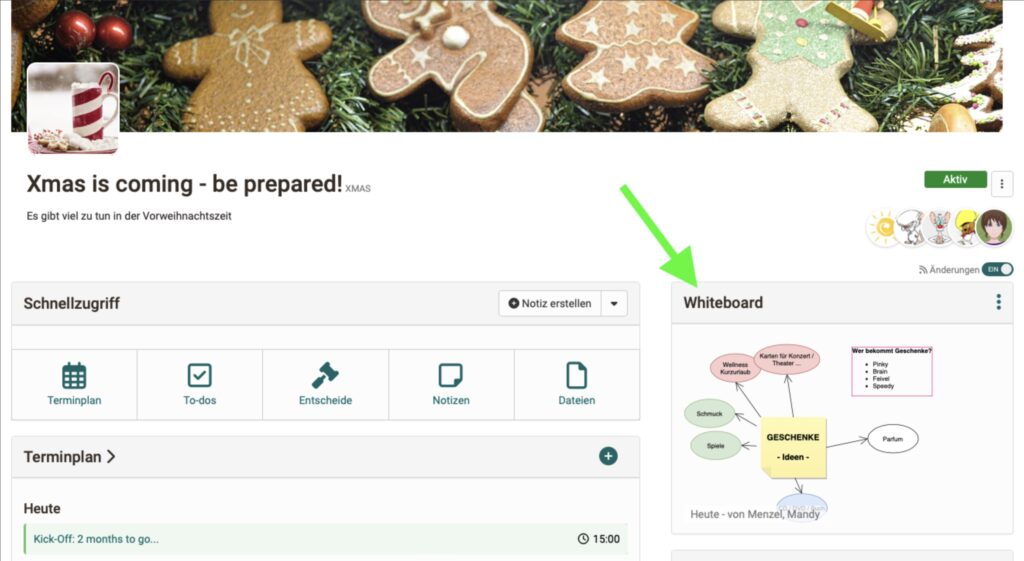Toggle the Änderungen EIN switch
This screenshot has width=1024, height=561.
tap(997, 269)
